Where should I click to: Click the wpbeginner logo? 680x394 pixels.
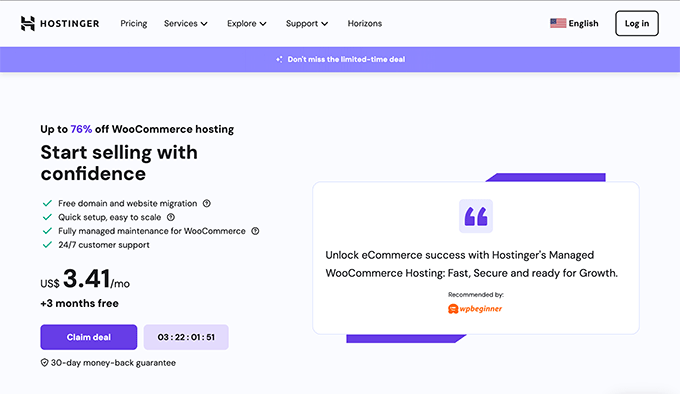point(475,309)
